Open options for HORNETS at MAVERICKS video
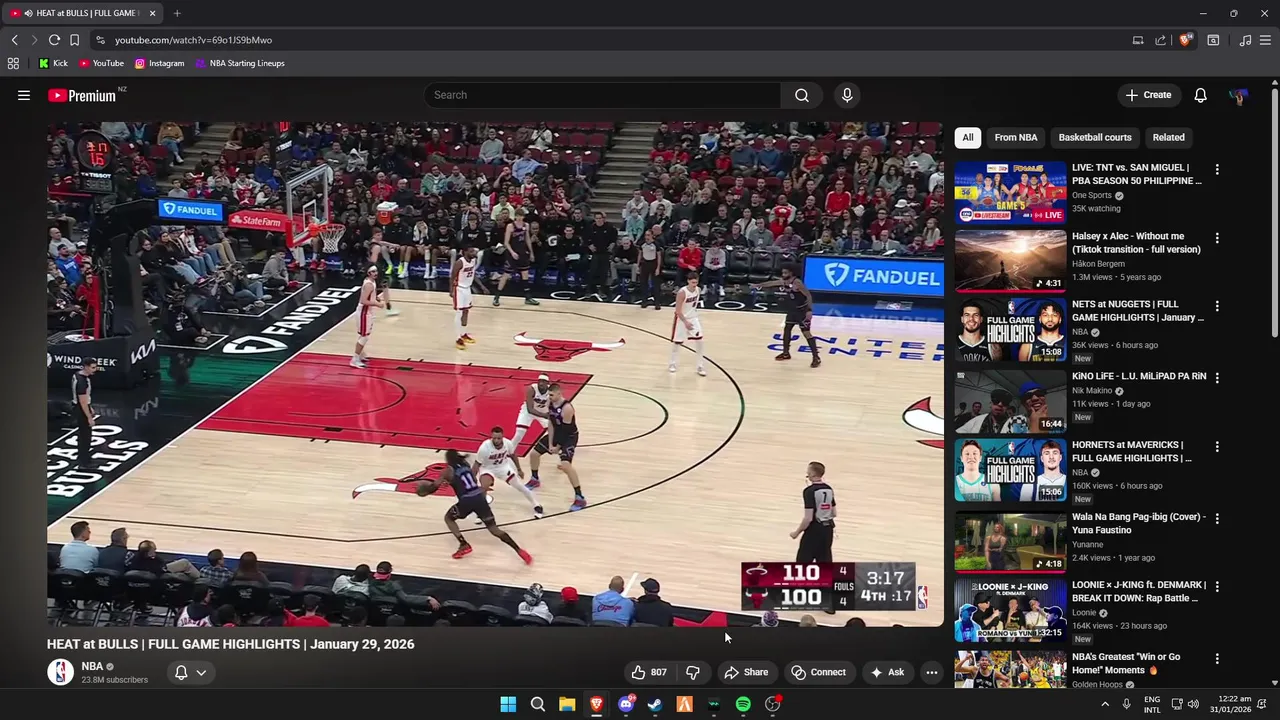 [1217, 447]
